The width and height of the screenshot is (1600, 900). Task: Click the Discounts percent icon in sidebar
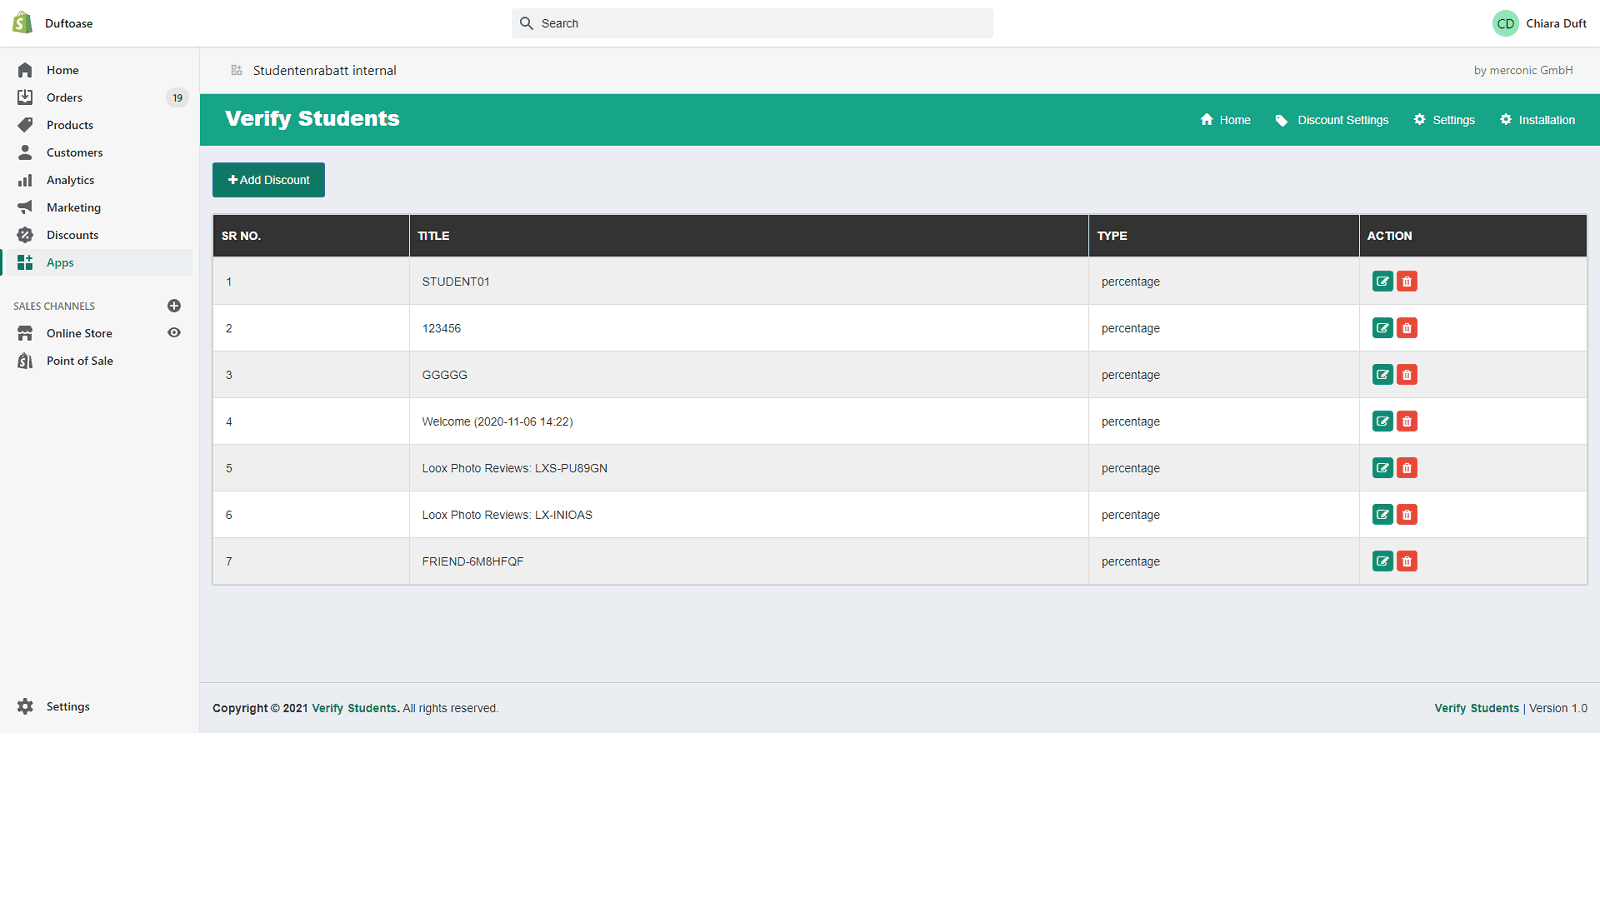pyautogui.click(x=25, y=234)
